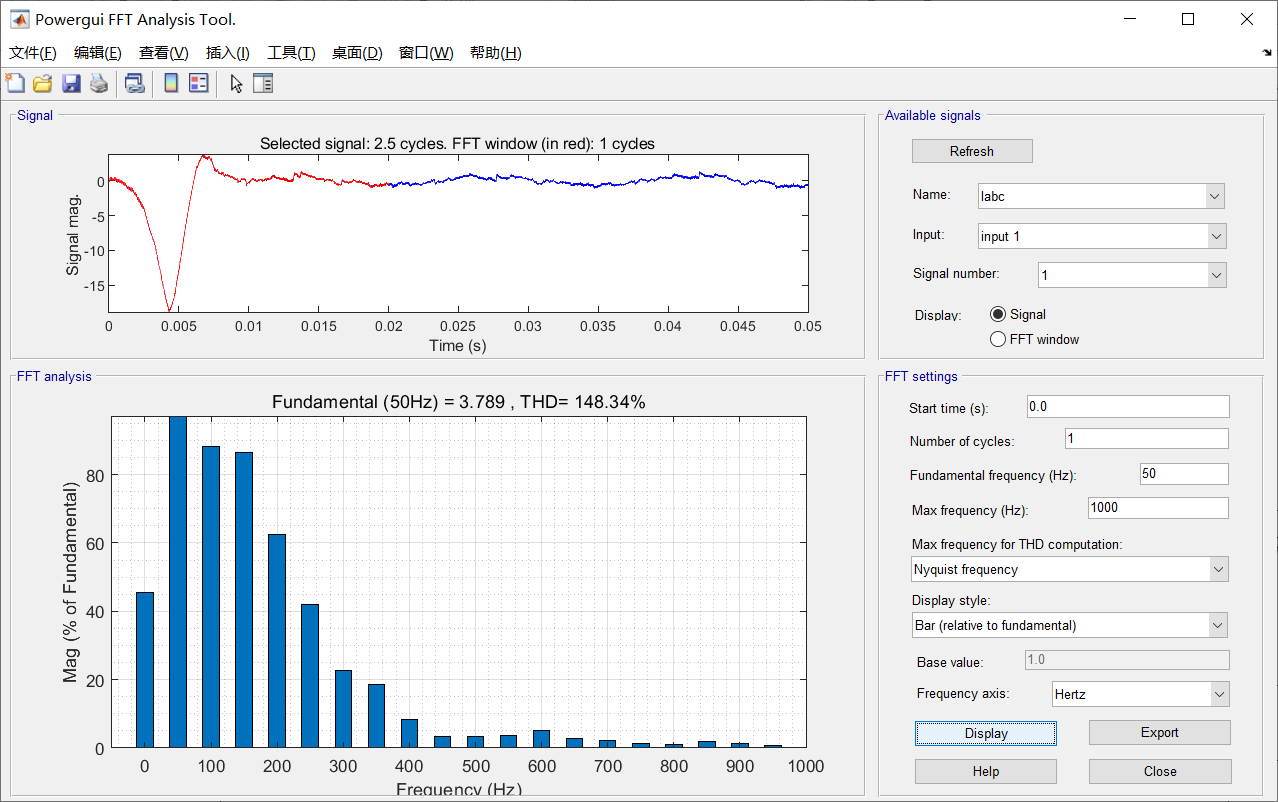Click the FFT bar at 100 Hz
The height and width of the screenshot is (802, 1278).
coord(211,597)
